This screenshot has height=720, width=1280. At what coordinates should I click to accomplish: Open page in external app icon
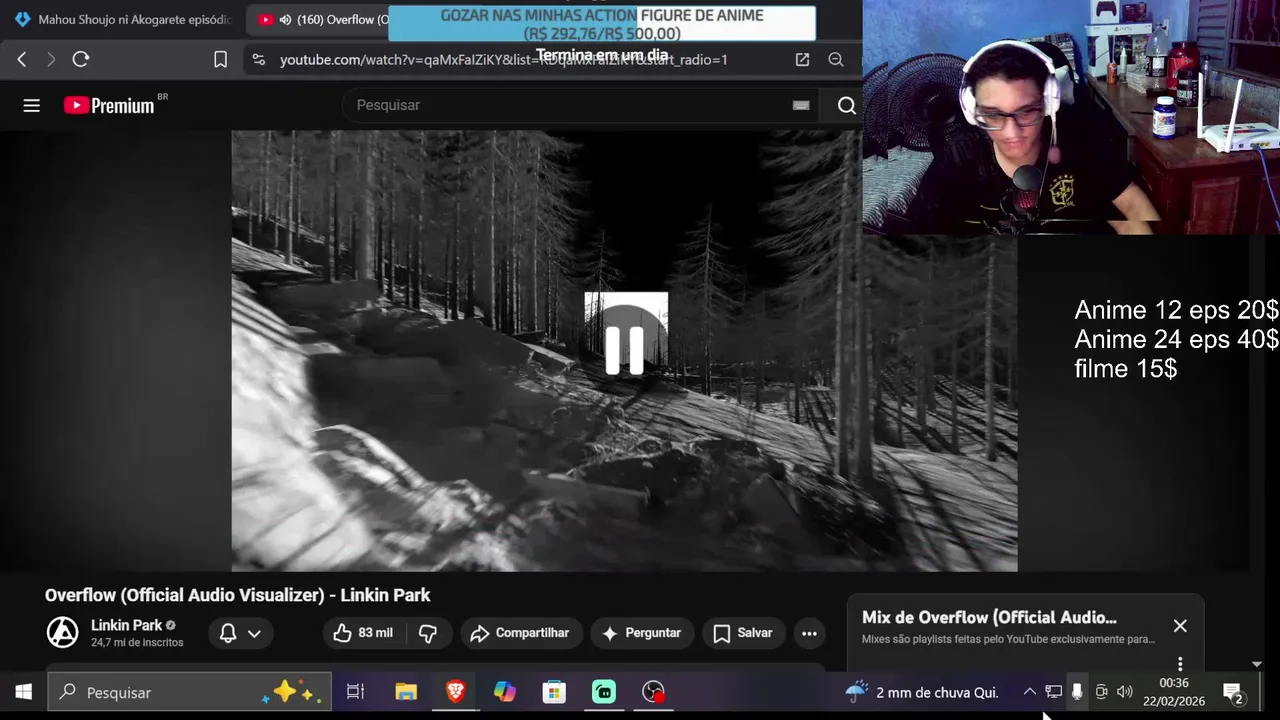click(x=802, y=60)
